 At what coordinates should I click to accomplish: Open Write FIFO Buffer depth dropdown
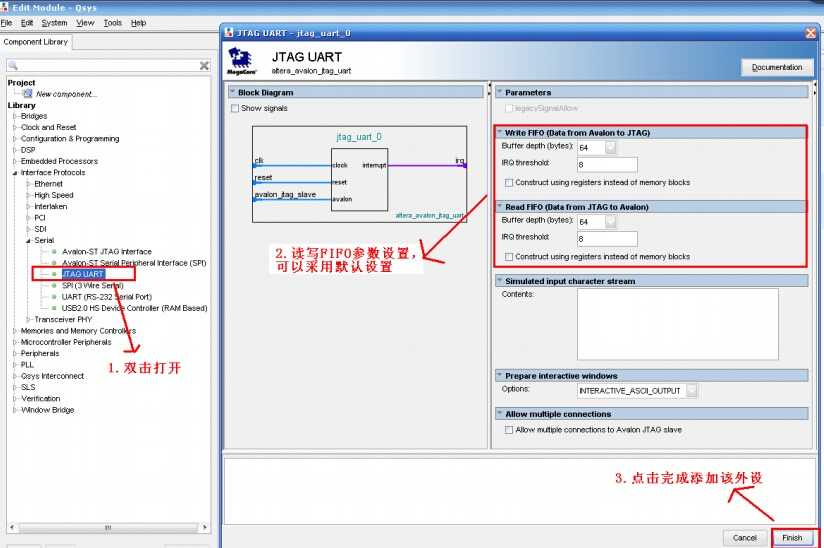tap(610, 148)
